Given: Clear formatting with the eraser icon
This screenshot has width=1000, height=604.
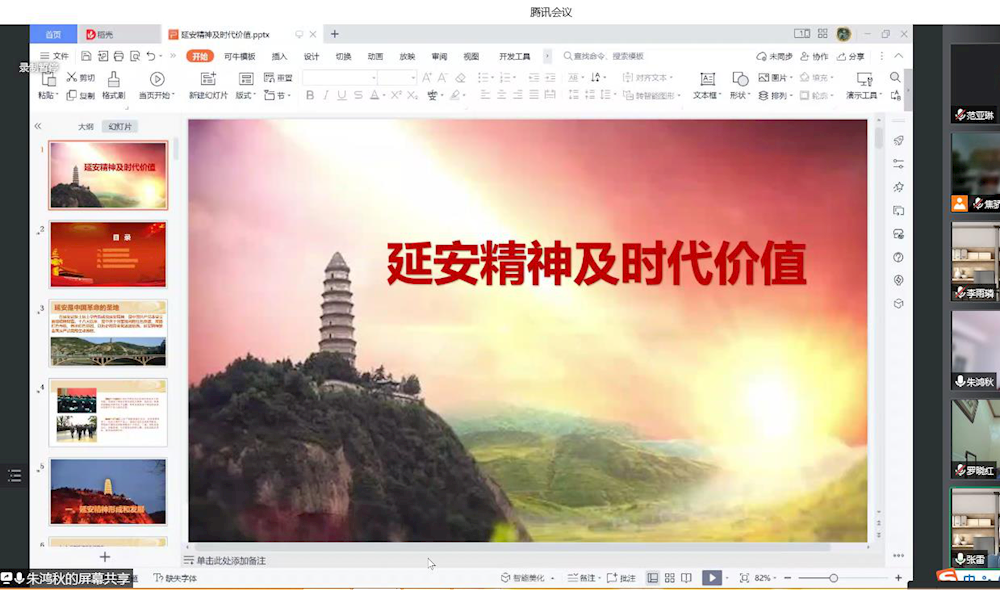Looking at the screenshot, I should [x=460, y=78].
